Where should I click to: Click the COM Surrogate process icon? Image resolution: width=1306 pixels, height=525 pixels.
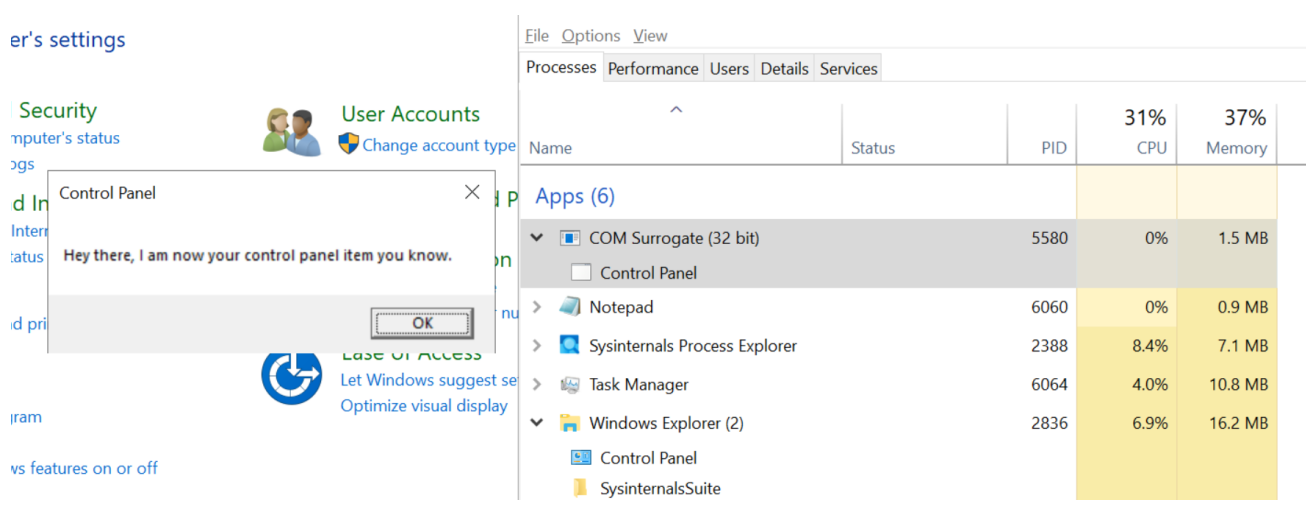[570, 239]
